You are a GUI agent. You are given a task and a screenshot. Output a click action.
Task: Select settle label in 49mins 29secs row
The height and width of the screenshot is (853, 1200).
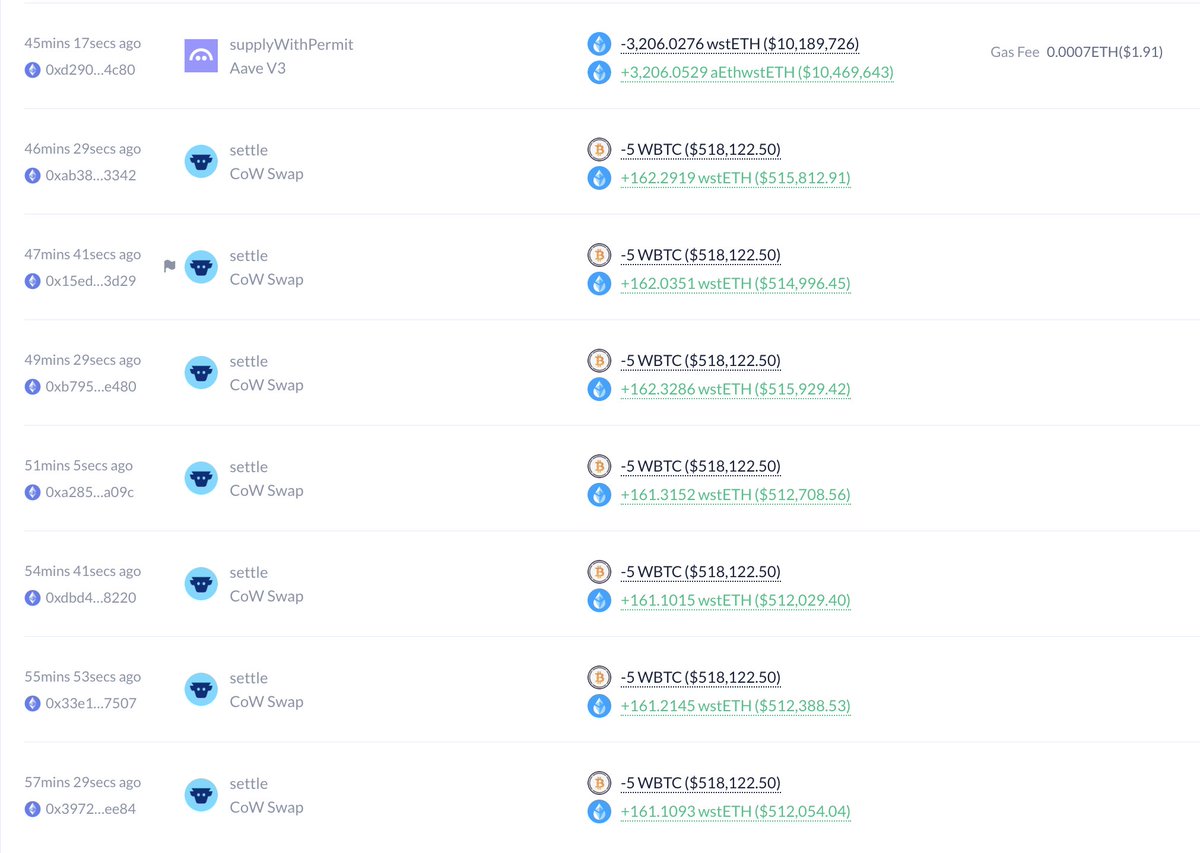(249, 361)
